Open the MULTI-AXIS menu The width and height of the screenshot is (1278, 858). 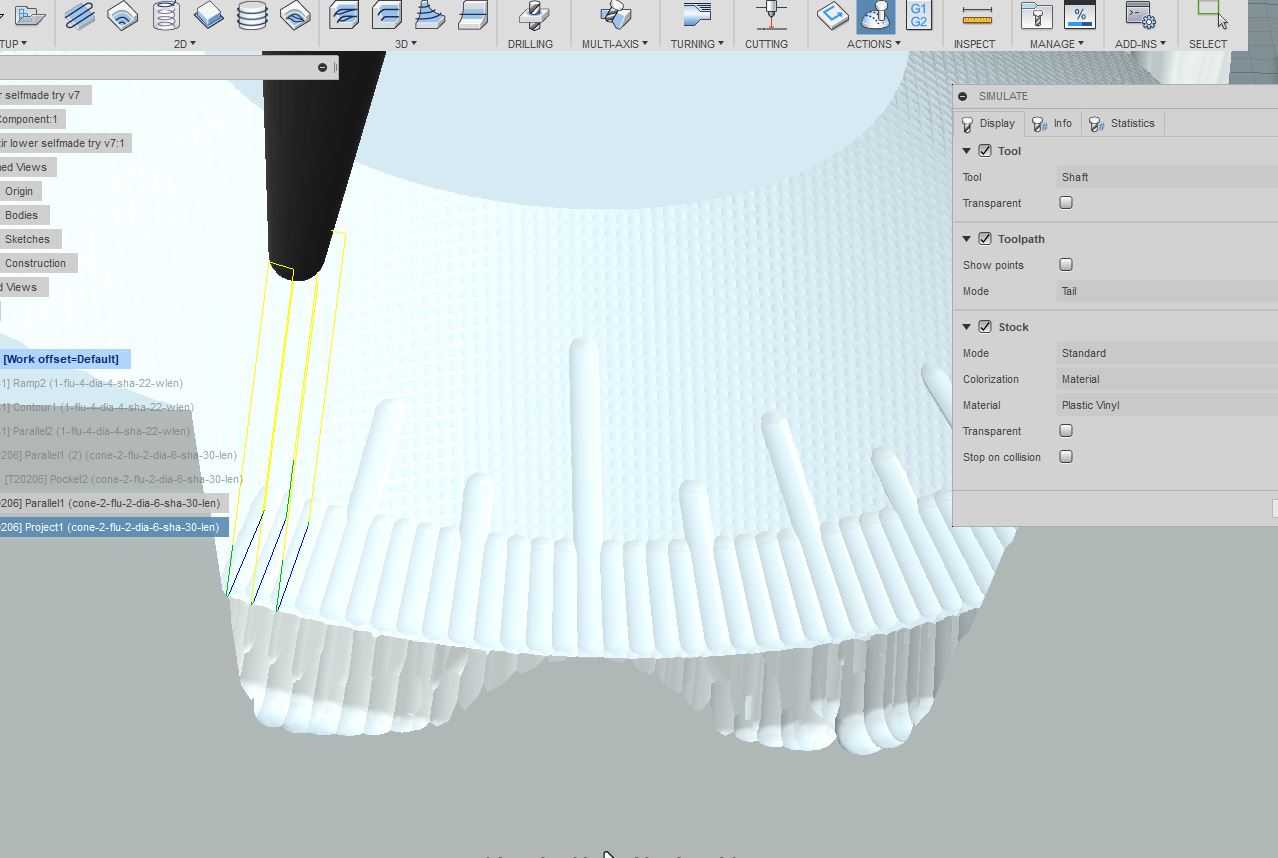614,44
